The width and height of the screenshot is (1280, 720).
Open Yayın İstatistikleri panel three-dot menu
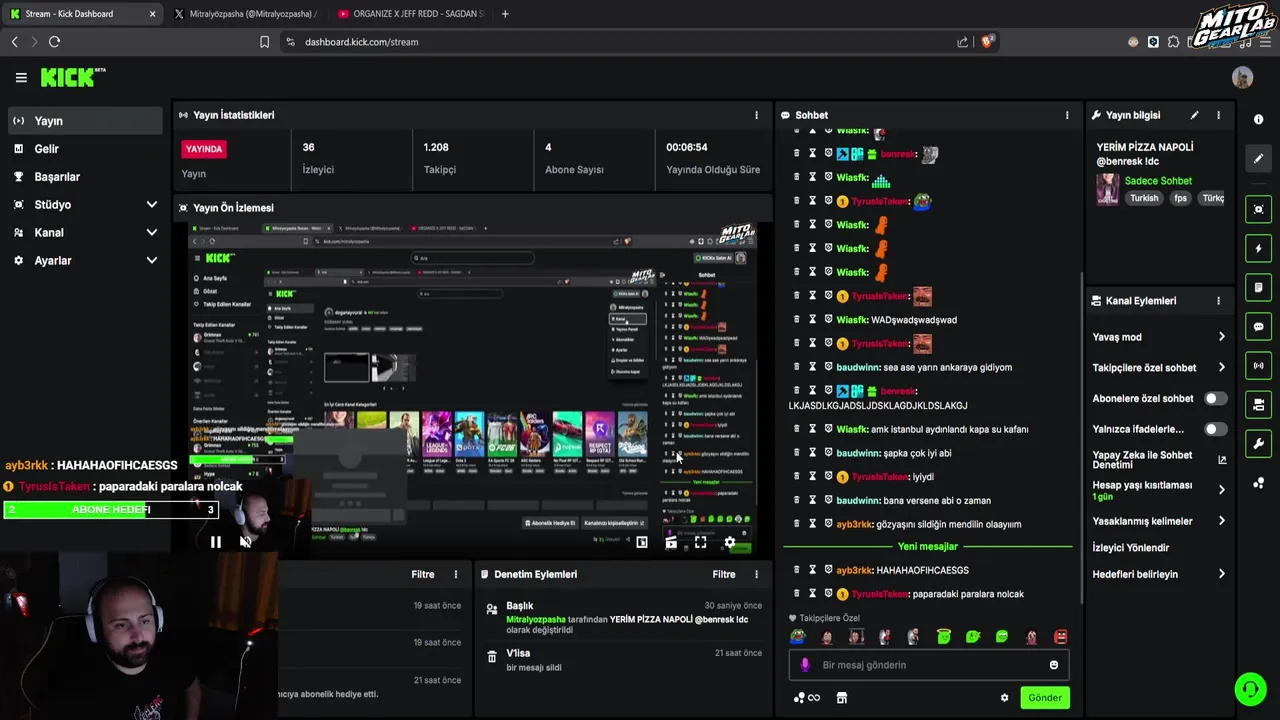coord(756,115)
